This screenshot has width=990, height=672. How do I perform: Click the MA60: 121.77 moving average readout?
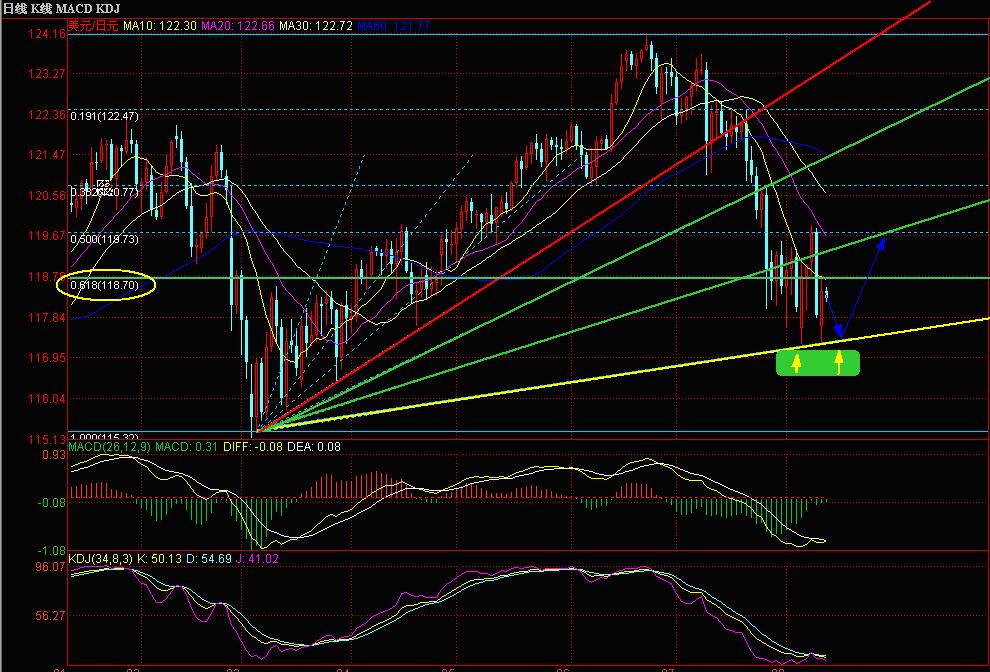tap(393, 26)
